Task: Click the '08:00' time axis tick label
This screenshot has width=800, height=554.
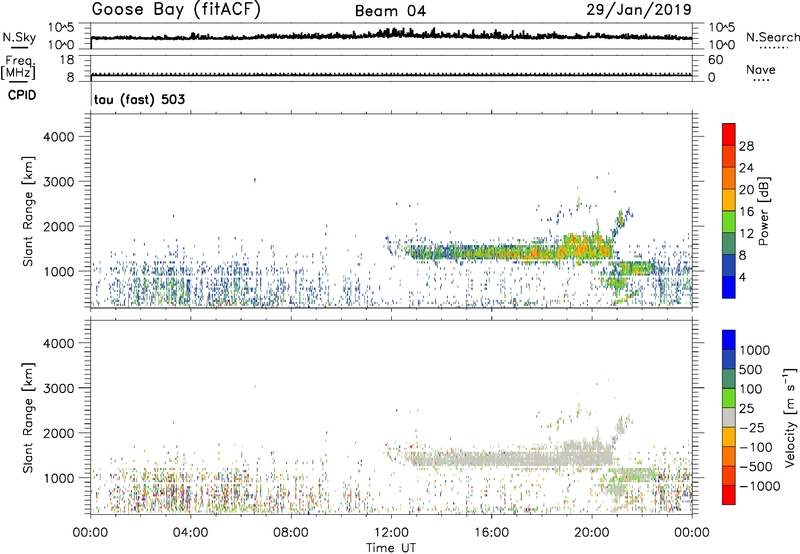Action: (x=291, y=533)
